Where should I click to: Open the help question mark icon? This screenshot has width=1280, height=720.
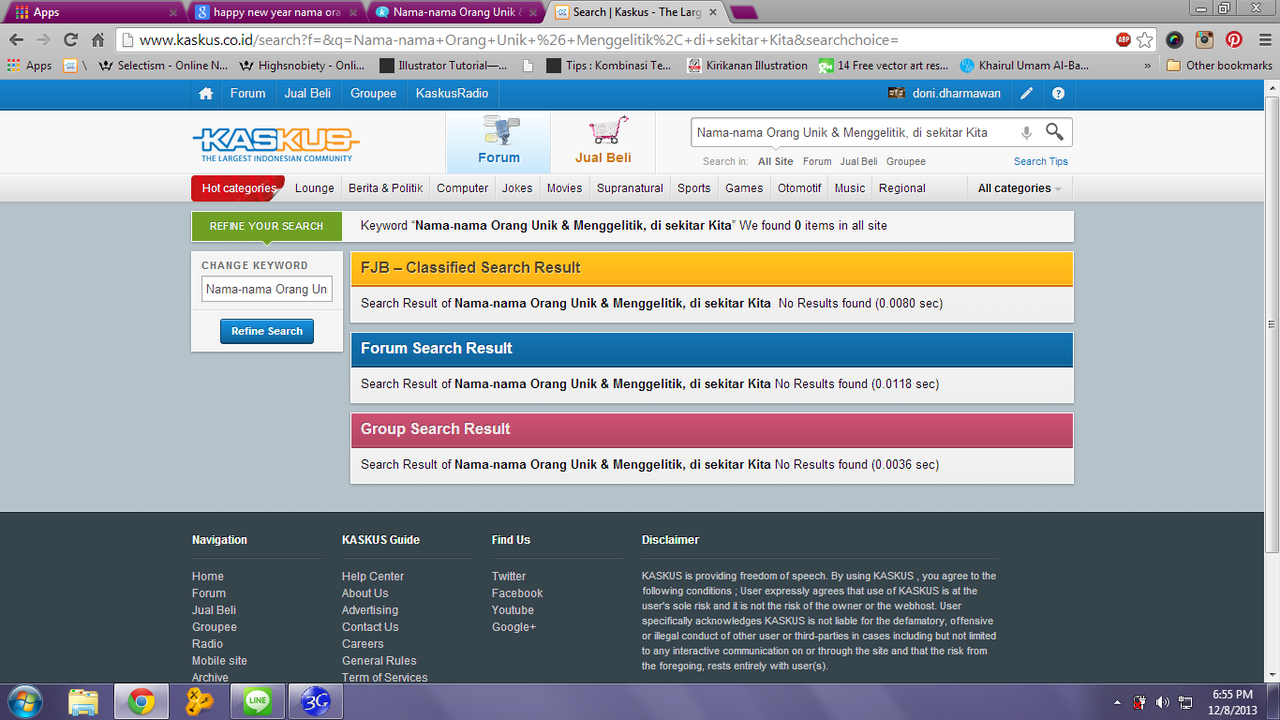click(1058, 93)
